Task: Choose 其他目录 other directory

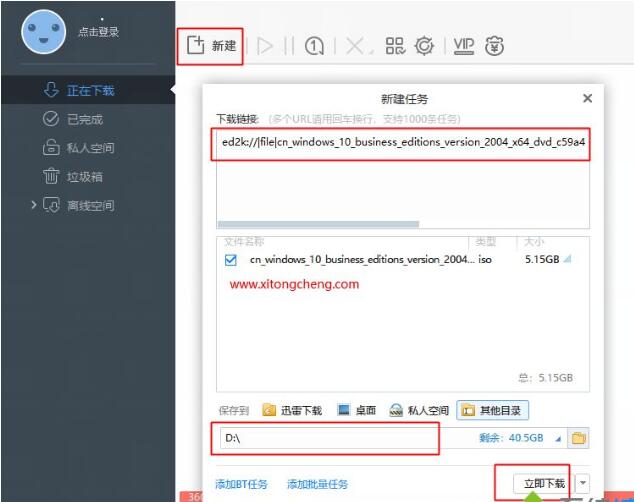Action: click(492, 410)
